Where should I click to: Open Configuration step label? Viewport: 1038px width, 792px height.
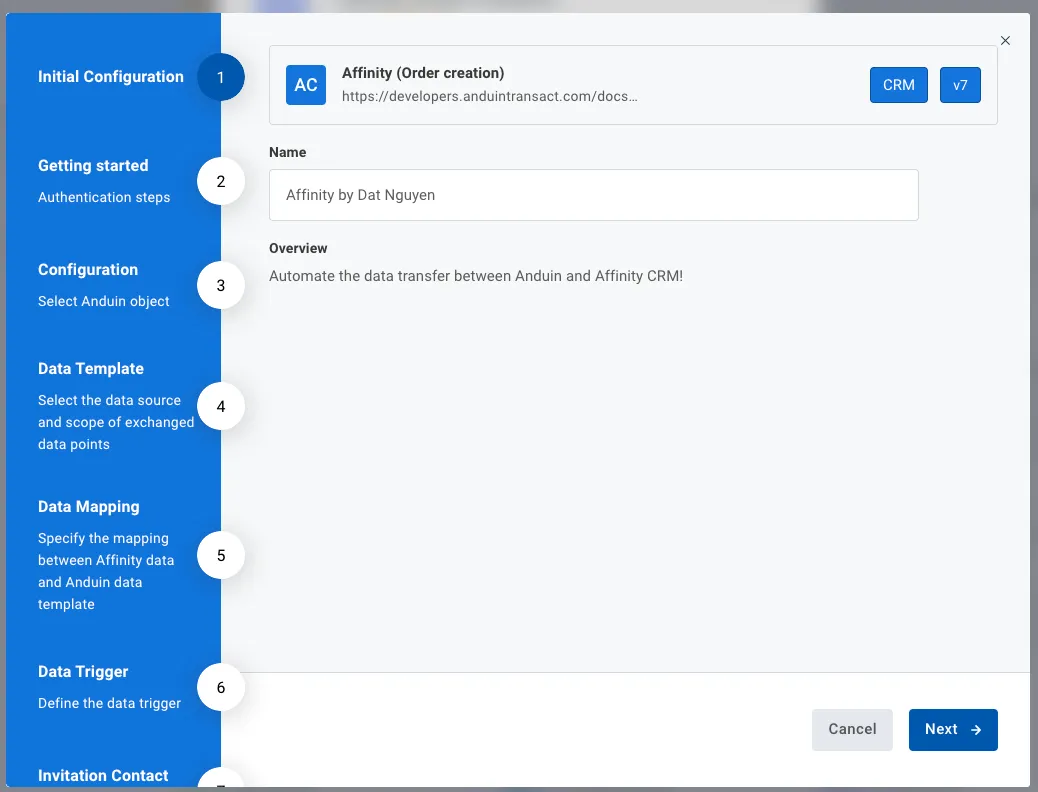click(87, 270)
